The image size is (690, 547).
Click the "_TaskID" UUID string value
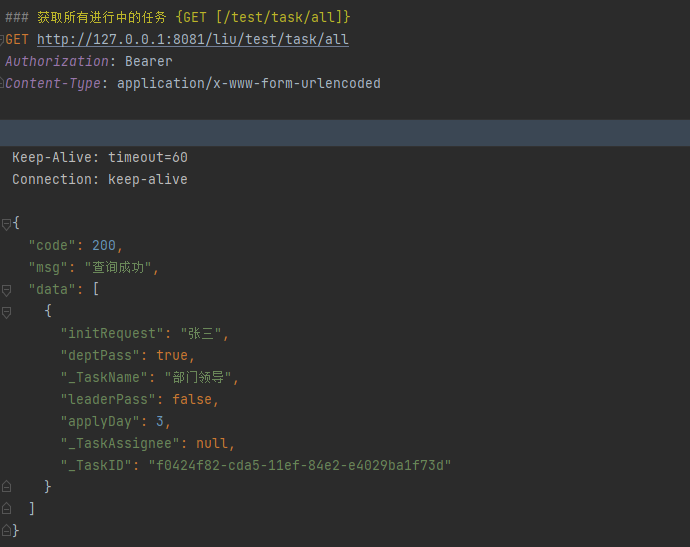point(300,466)
